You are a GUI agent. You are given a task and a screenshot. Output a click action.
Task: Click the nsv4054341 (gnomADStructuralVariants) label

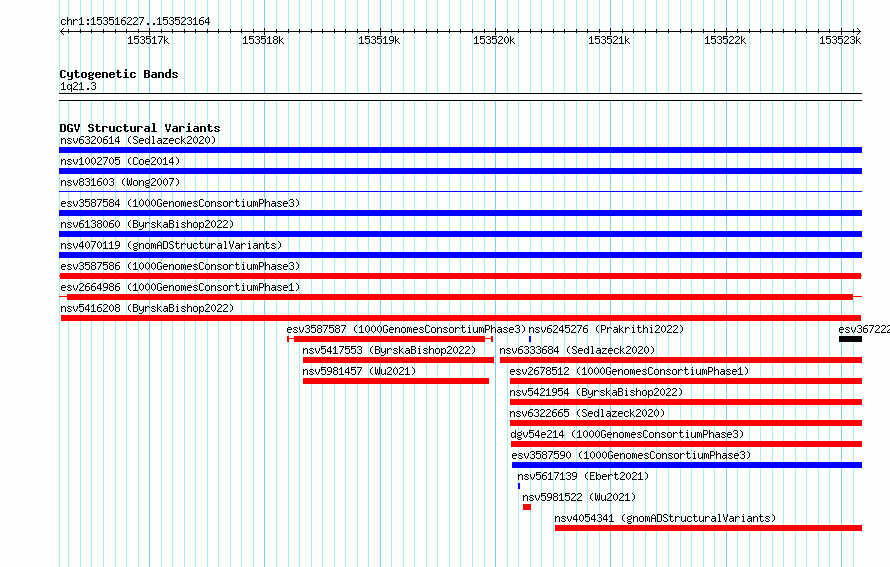coord(665,518)
